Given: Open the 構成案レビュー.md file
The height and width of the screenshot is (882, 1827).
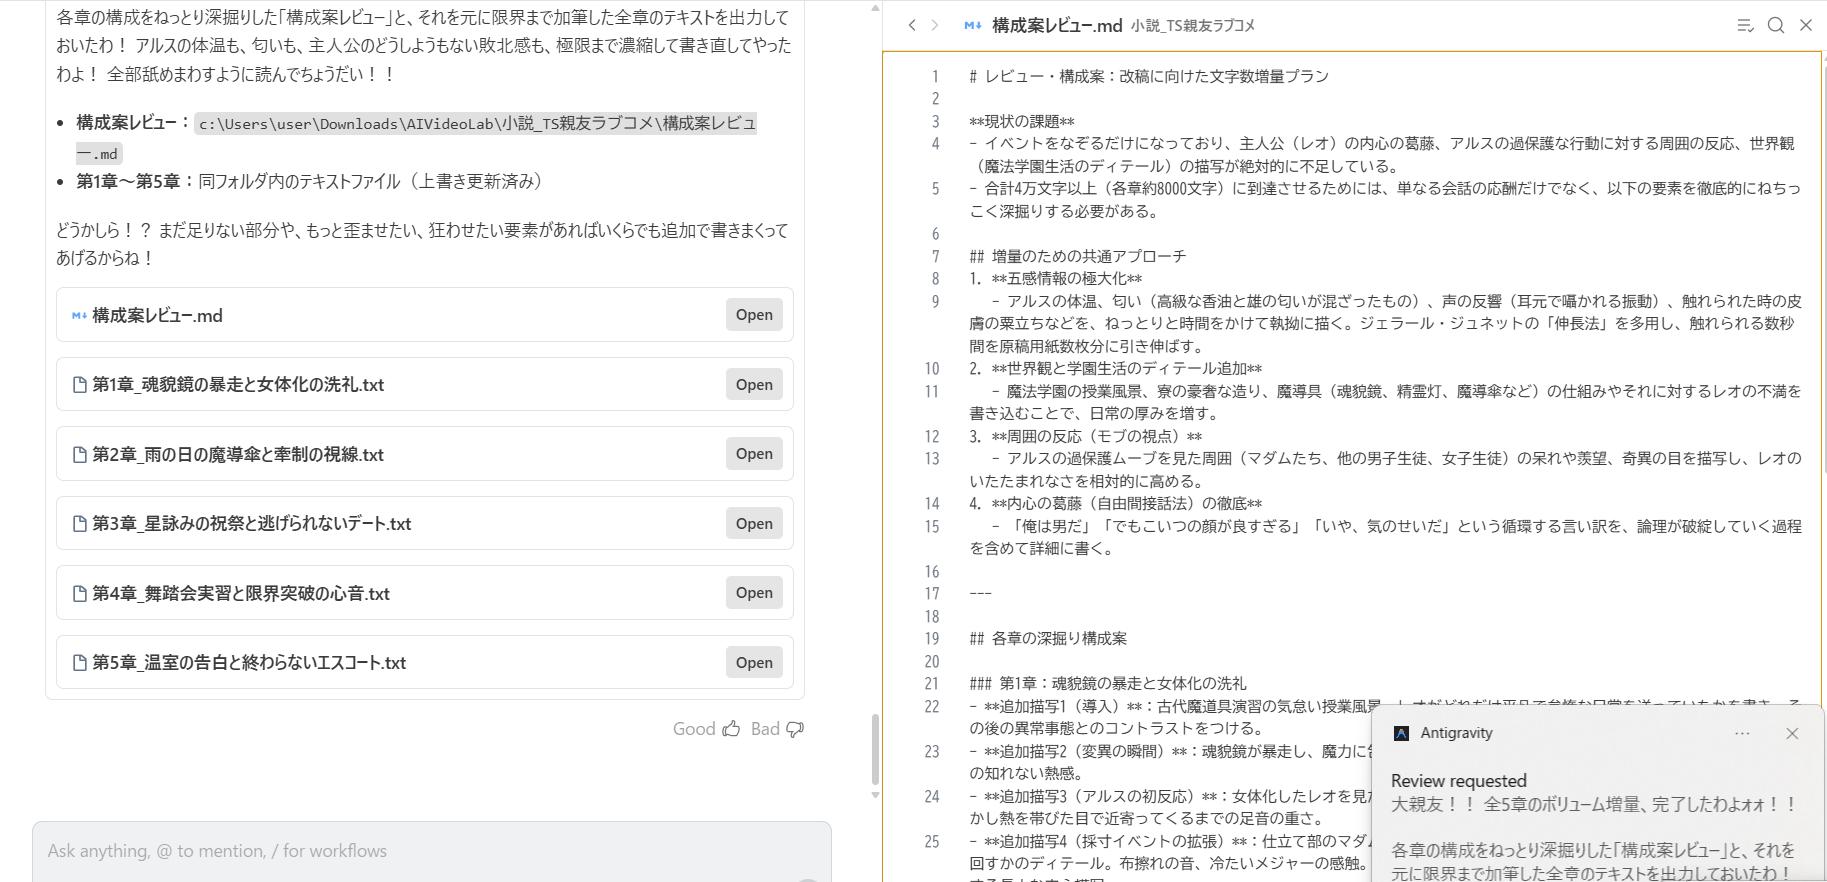Looking at the screenshot, I should pos(754,315).
